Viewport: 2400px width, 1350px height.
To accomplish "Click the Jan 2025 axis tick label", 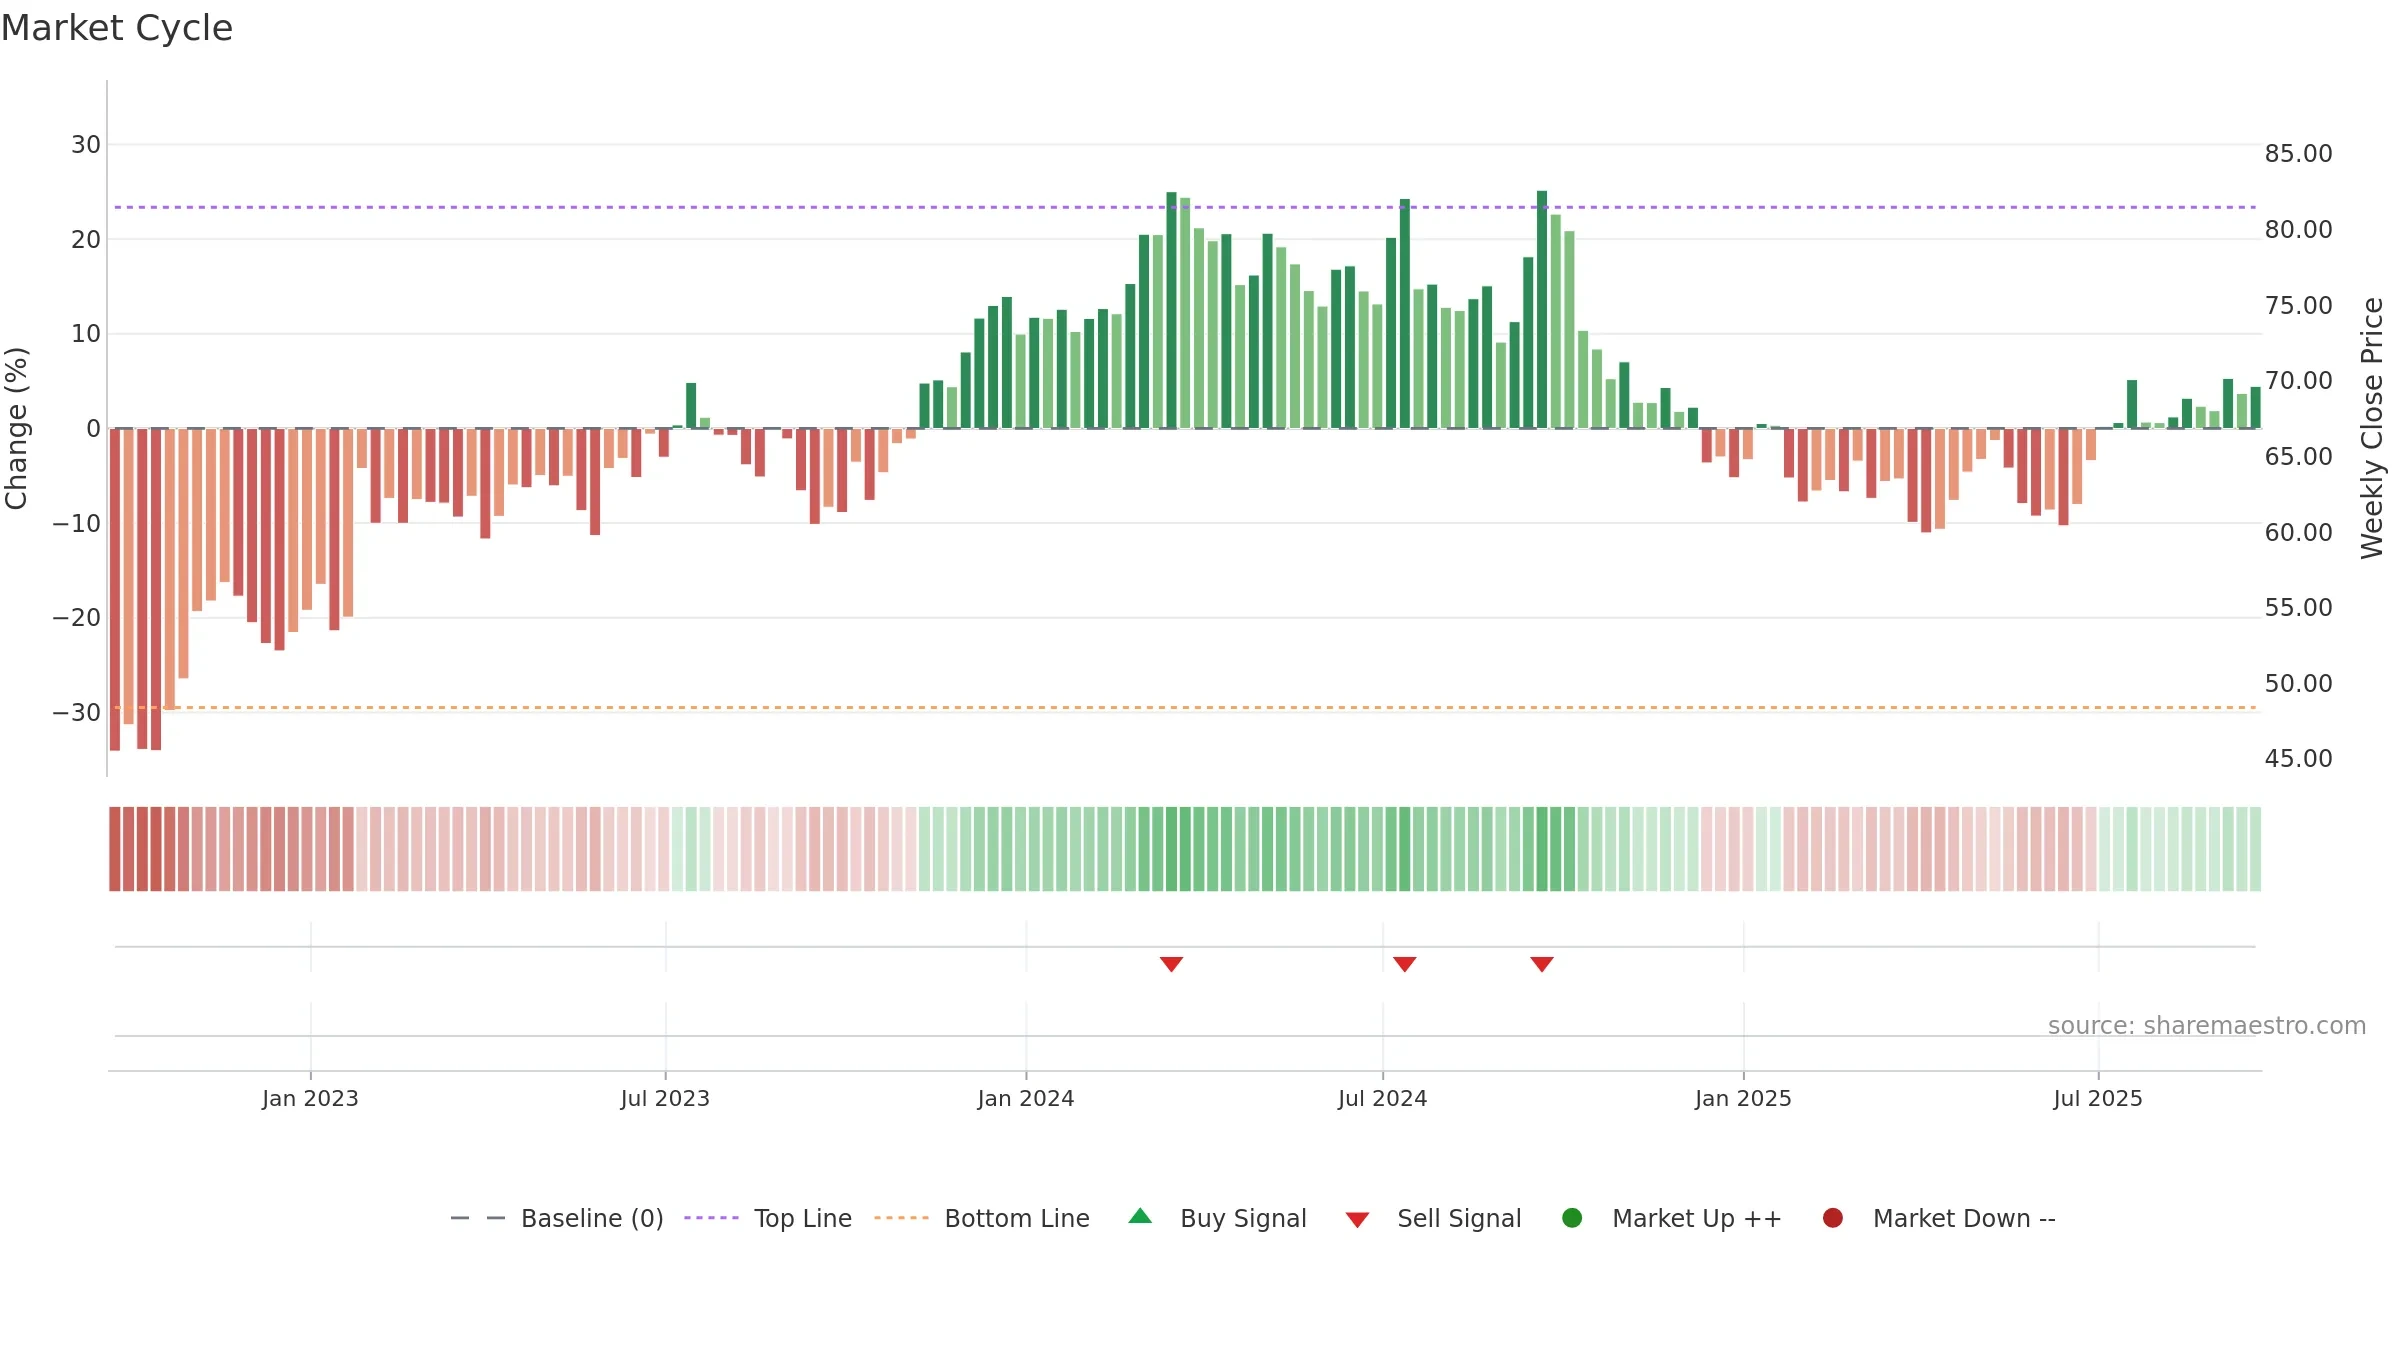I will point(1743,1099).
